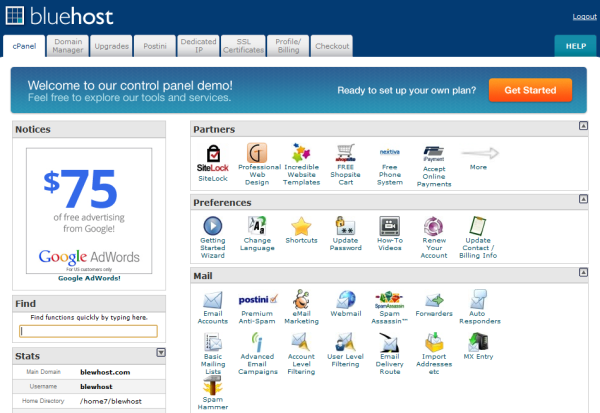Open Email Accounts
The width and height of the screenshot is (600, 413).
(x=213, y=307)
